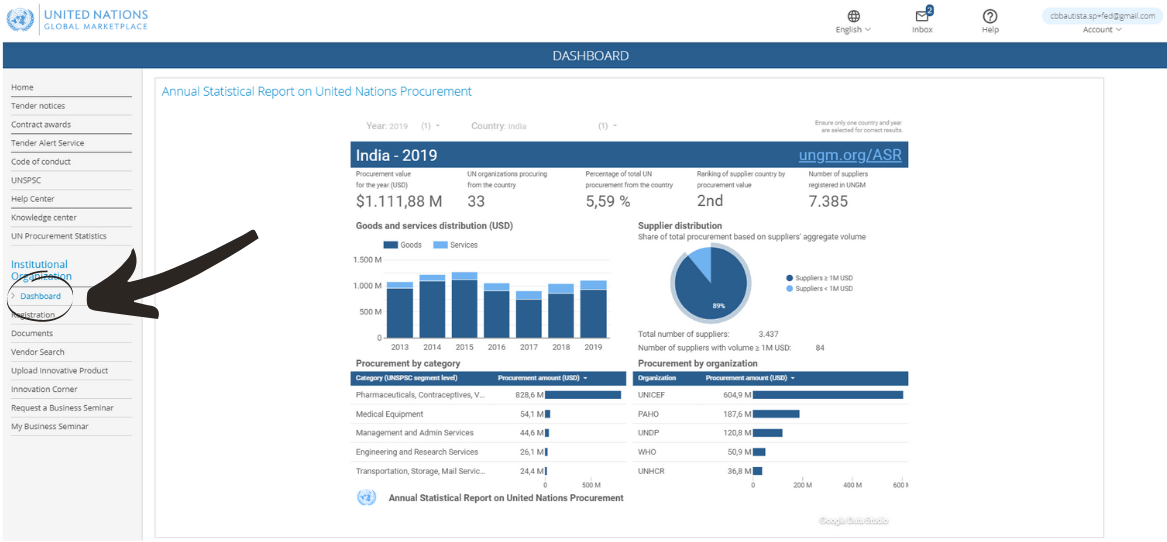Click the globe language icon
The image size is (1167, 542).
pyautogui.click(x=853, y=16)
